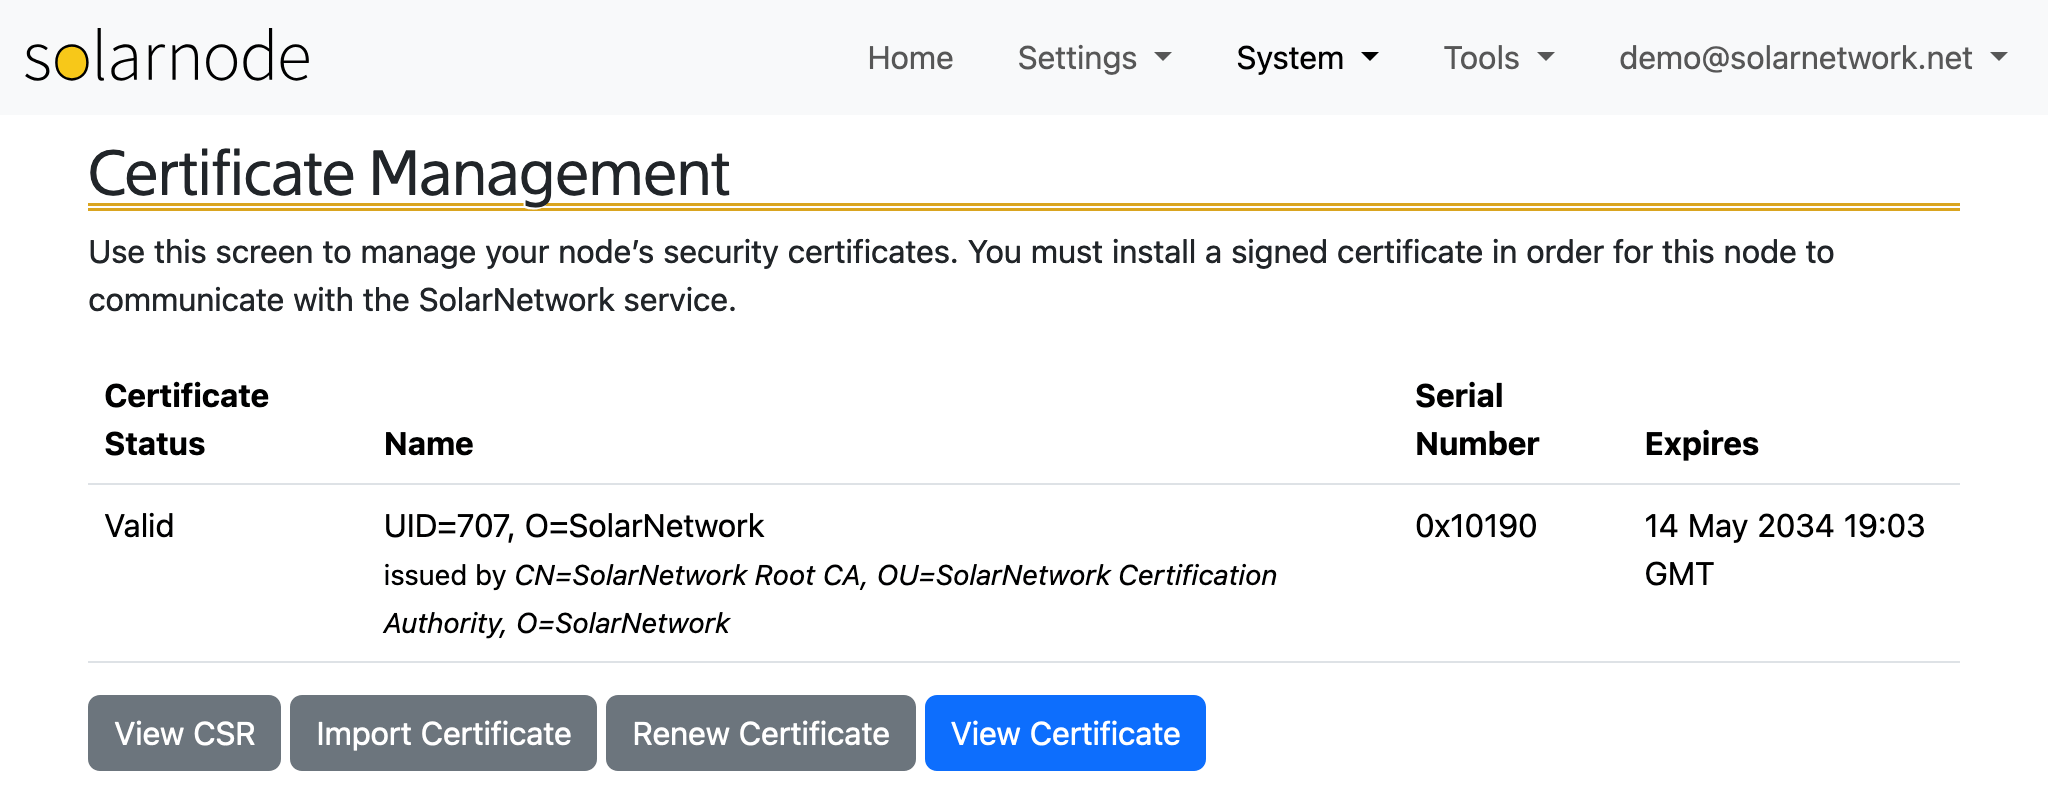Click the Valid status cell
Viewport: 2048px width, 810px height.
coord(139,526)
